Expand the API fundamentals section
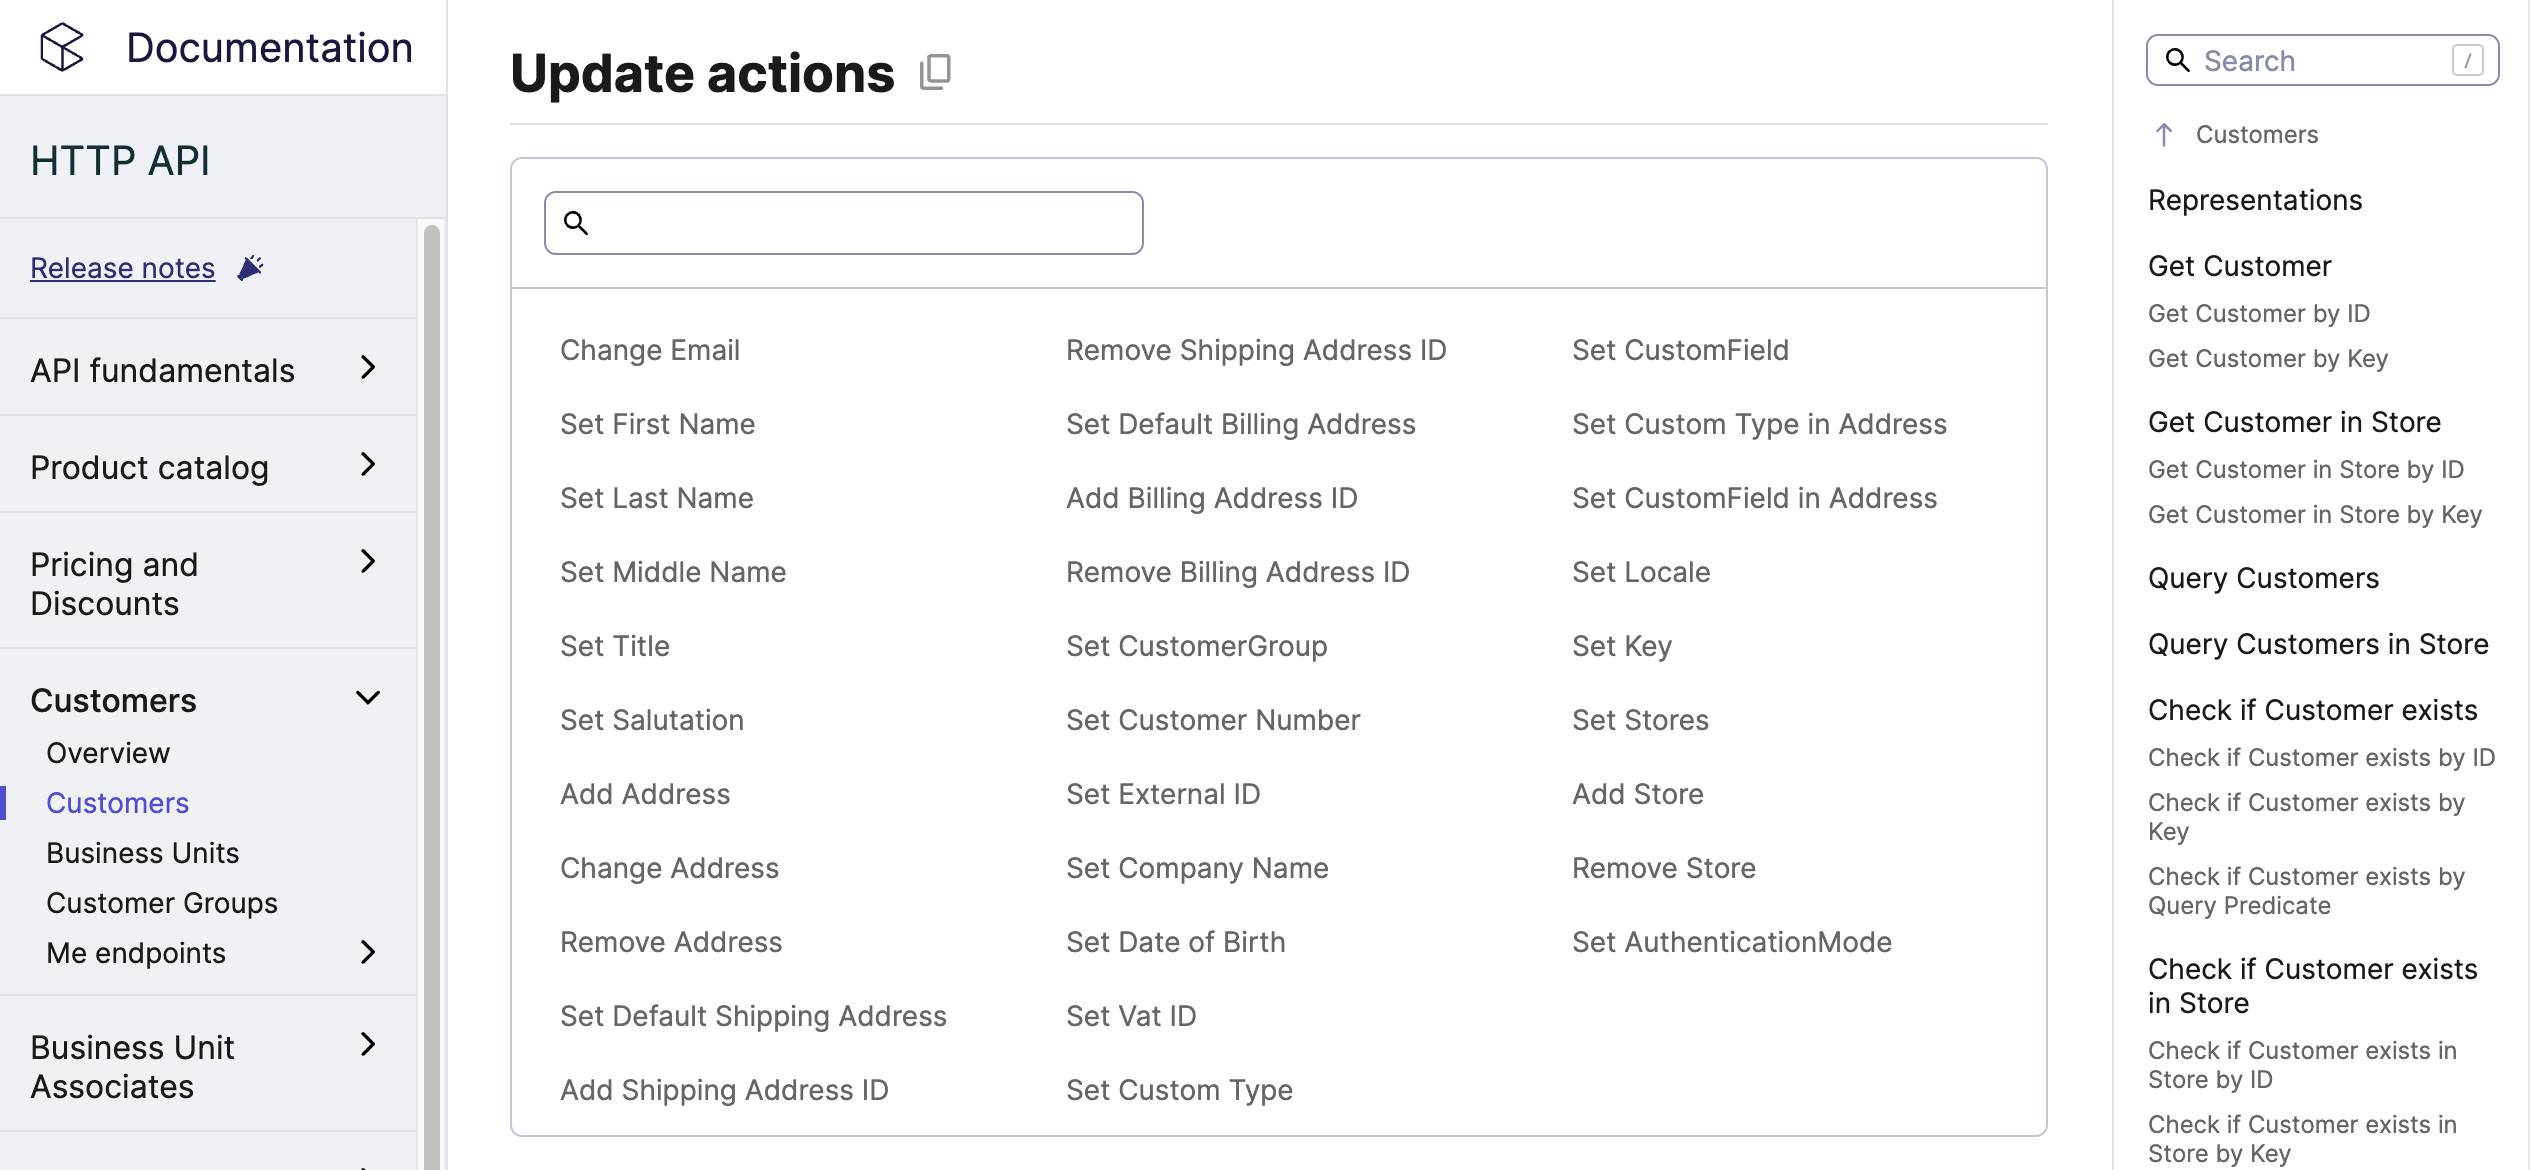 click(367, 368)
